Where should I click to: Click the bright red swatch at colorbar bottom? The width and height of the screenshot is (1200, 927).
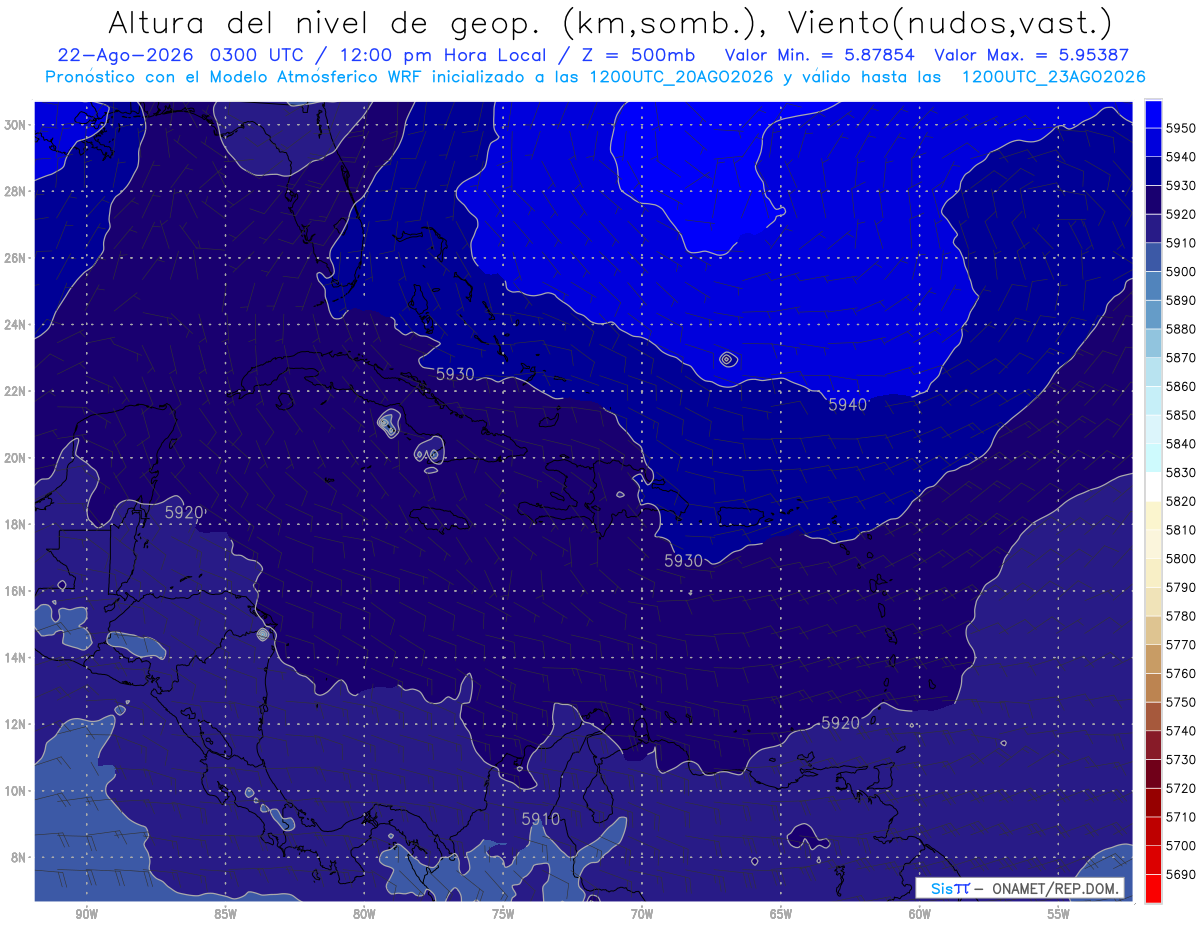1153,888
